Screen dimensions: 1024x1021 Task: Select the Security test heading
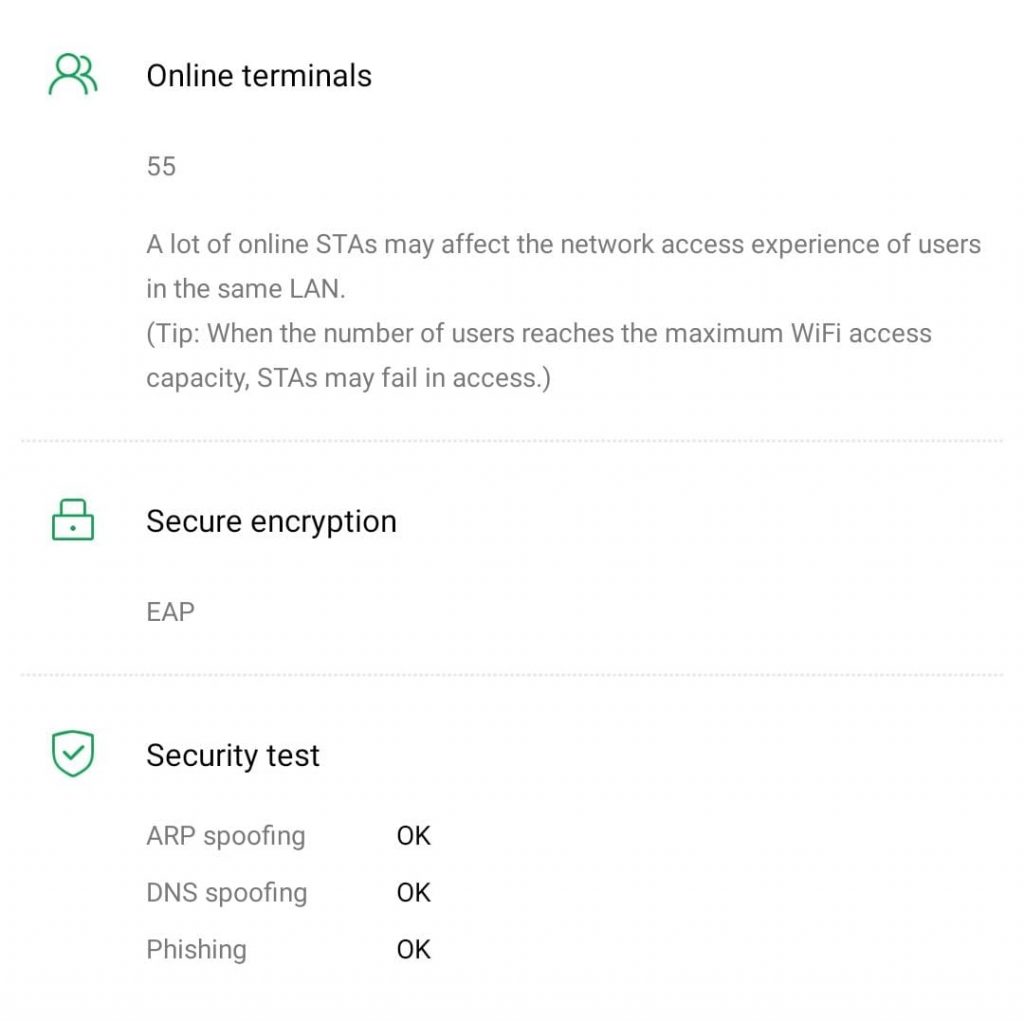(233, 755)
